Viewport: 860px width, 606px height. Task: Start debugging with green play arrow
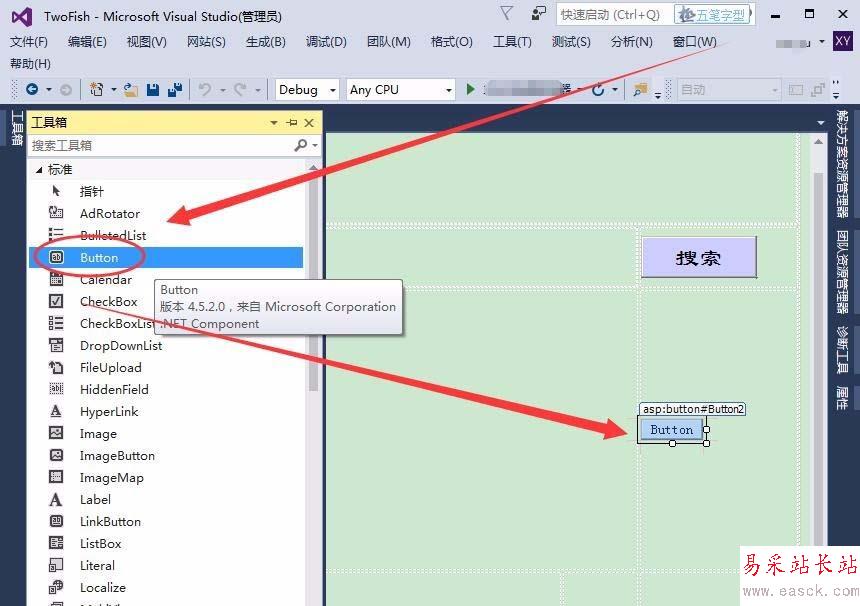[x=470, y=89]
